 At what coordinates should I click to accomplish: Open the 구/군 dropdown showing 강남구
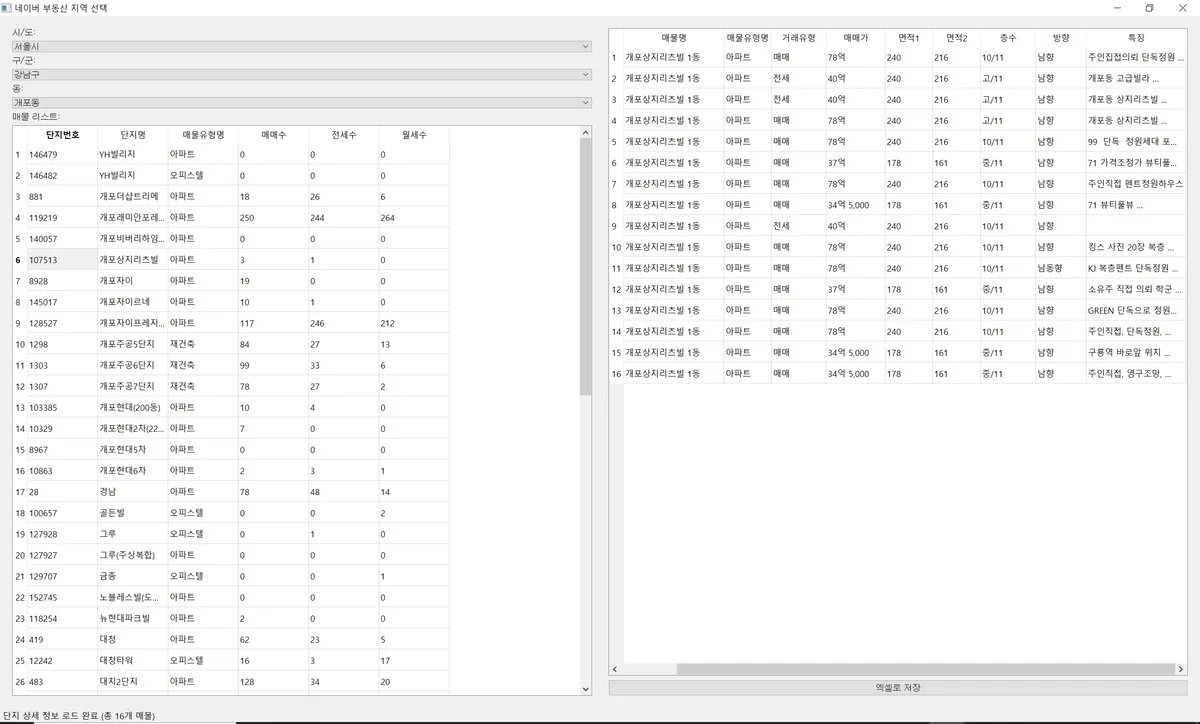302,74
